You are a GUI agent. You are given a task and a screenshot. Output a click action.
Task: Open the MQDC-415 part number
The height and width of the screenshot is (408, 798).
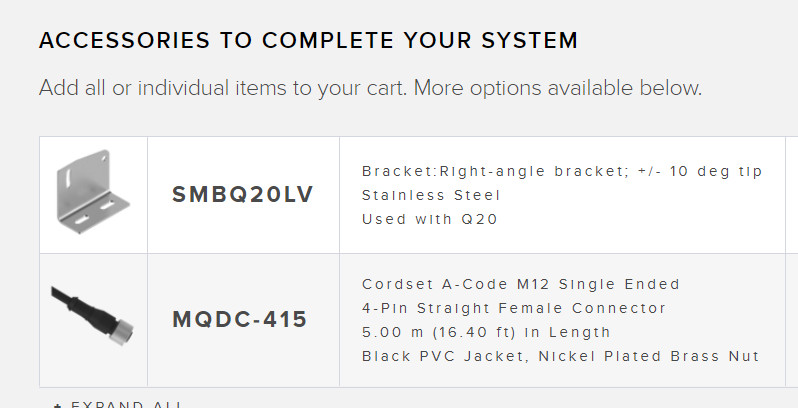(240, 320)
